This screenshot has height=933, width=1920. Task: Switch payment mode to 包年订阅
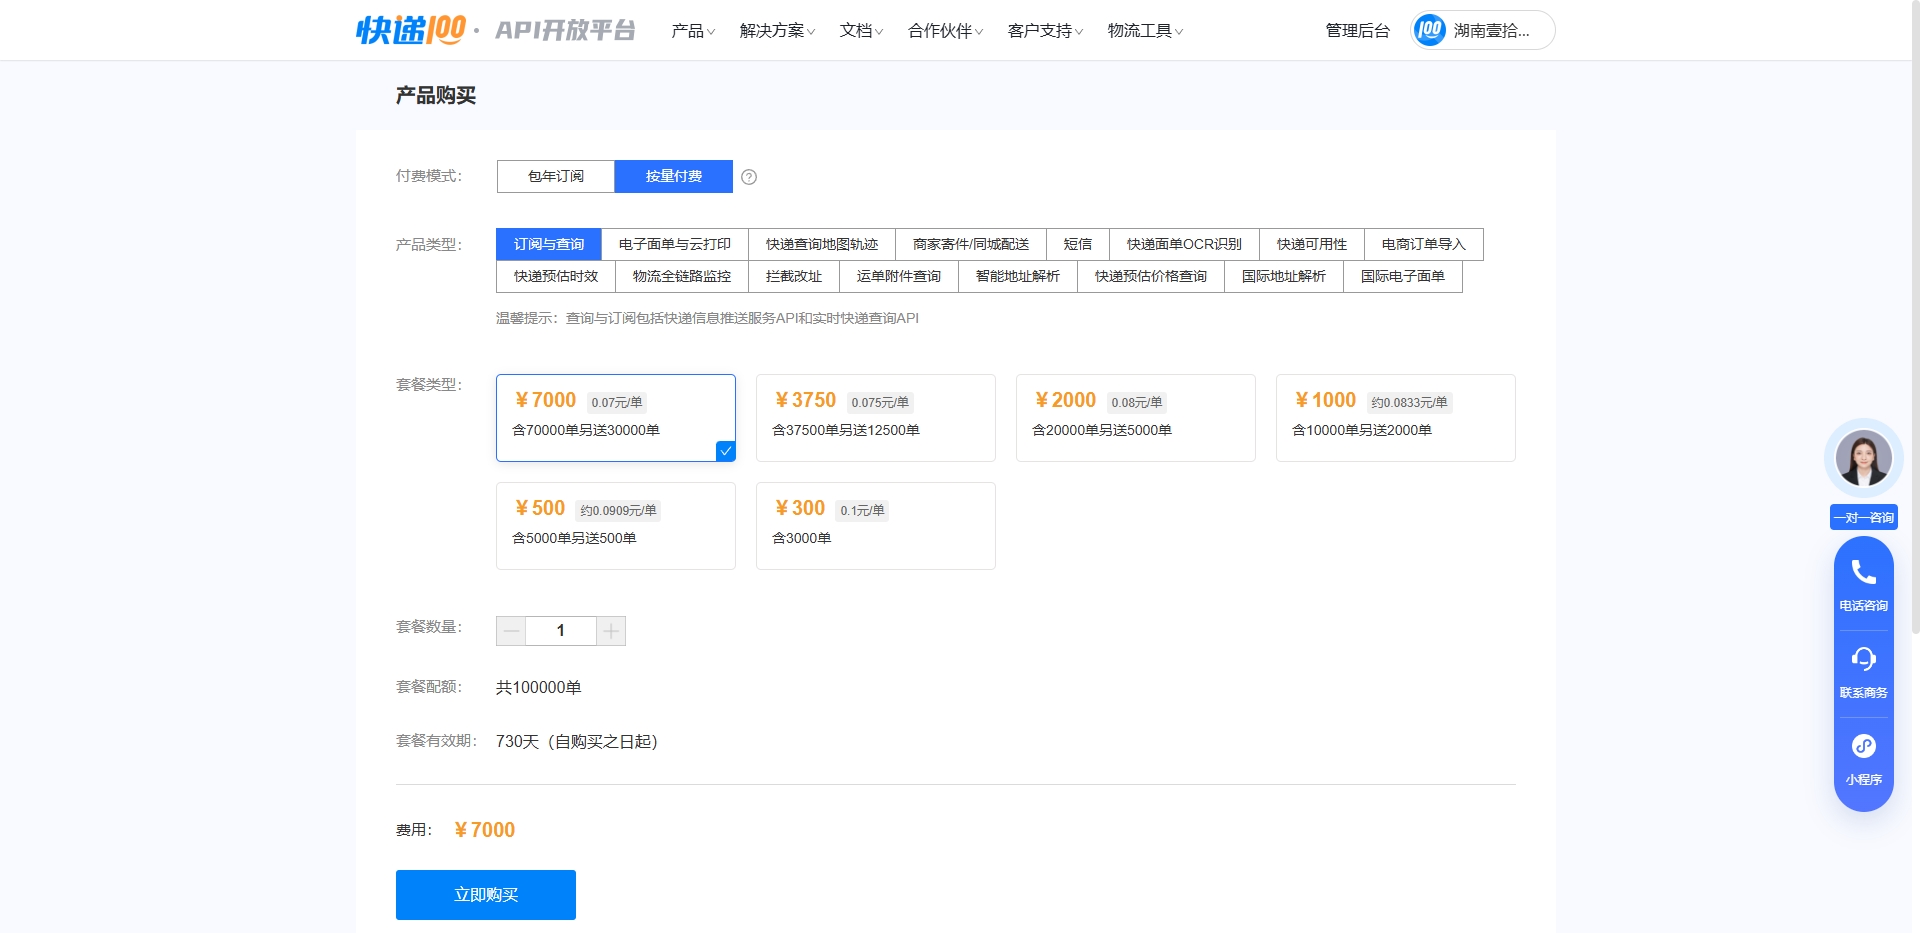click(x=555, y=176)
